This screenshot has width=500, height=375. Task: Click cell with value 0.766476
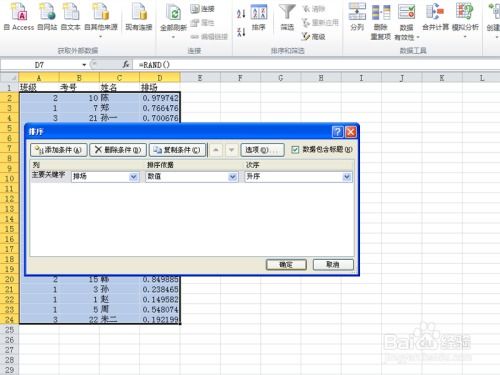160,108
